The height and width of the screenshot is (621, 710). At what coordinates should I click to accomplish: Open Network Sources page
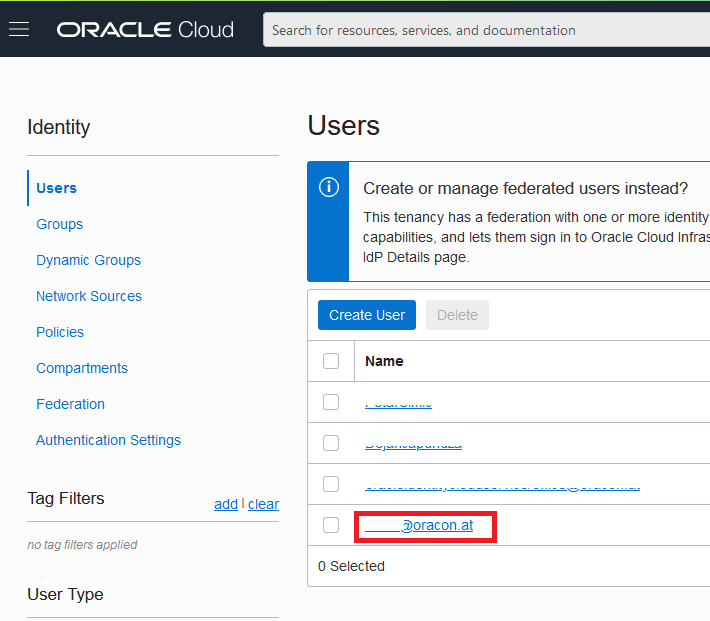(x=89, y=296)
